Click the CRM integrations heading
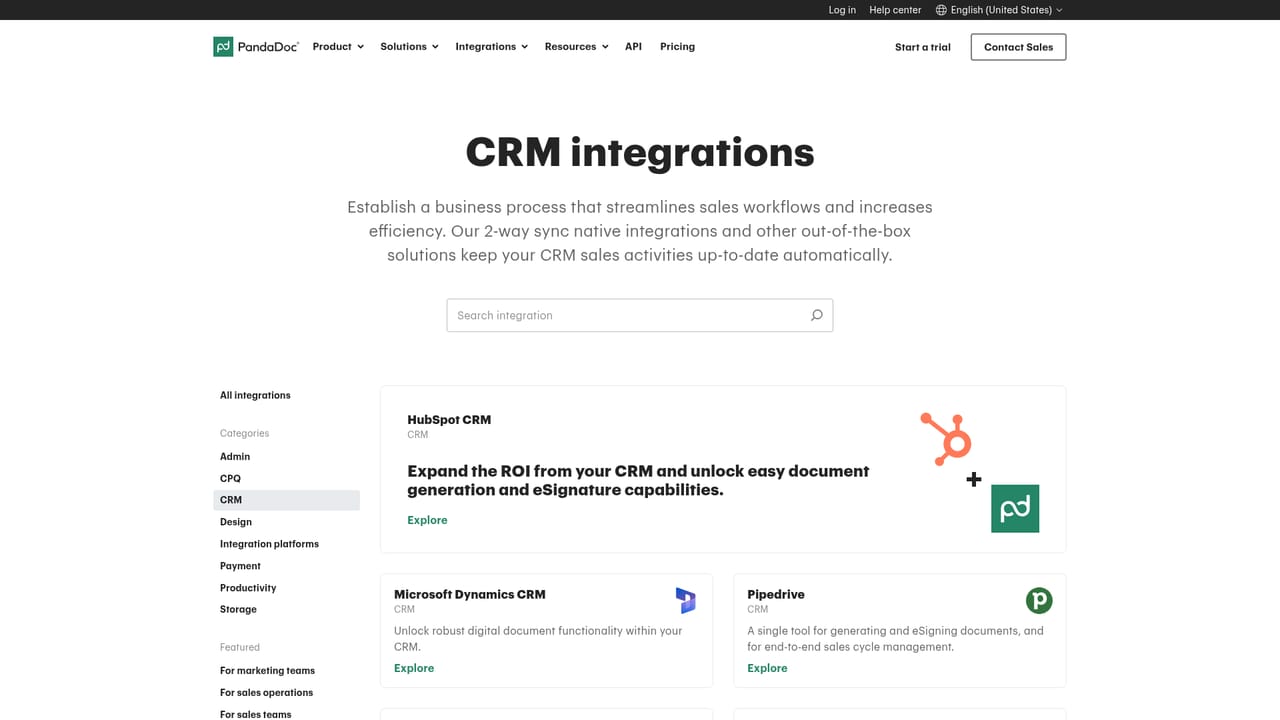The height and width of the screenshot is (720, 1280). (640, 153)
